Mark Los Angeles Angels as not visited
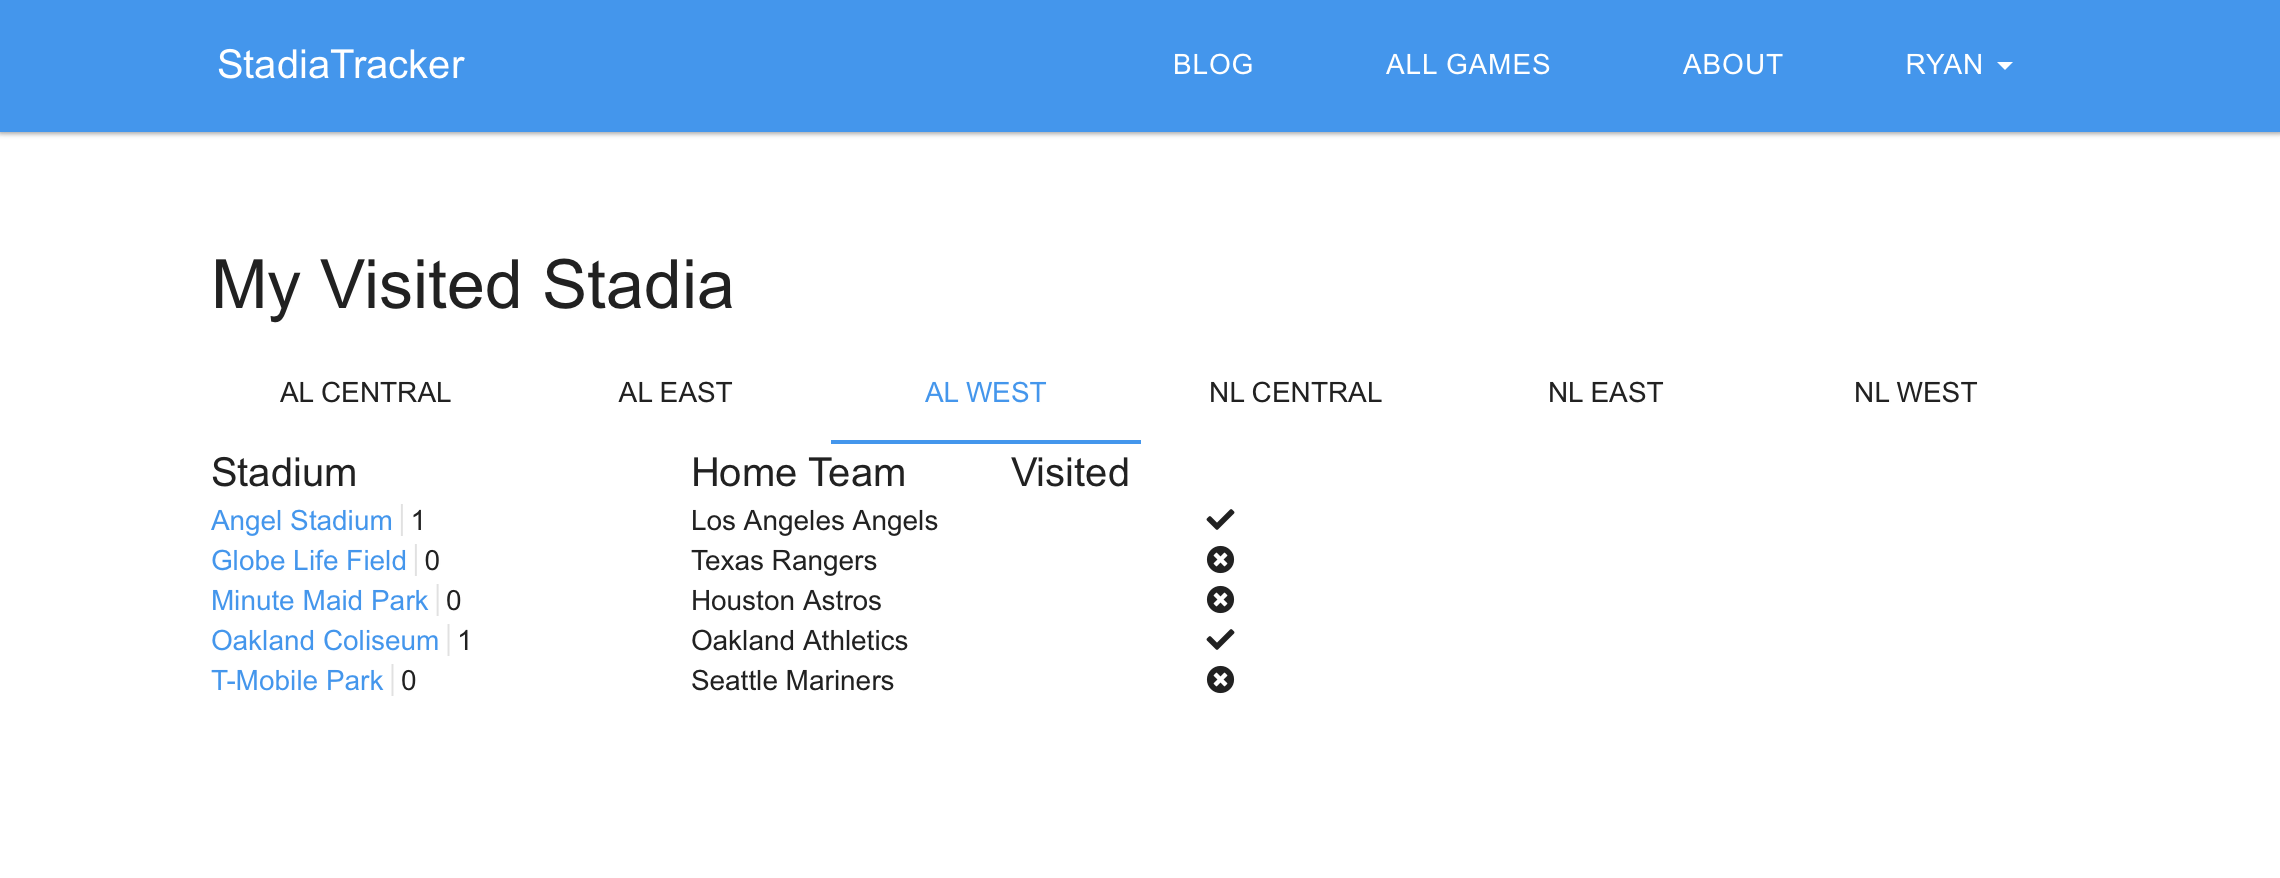 [x=1221, y=519]
